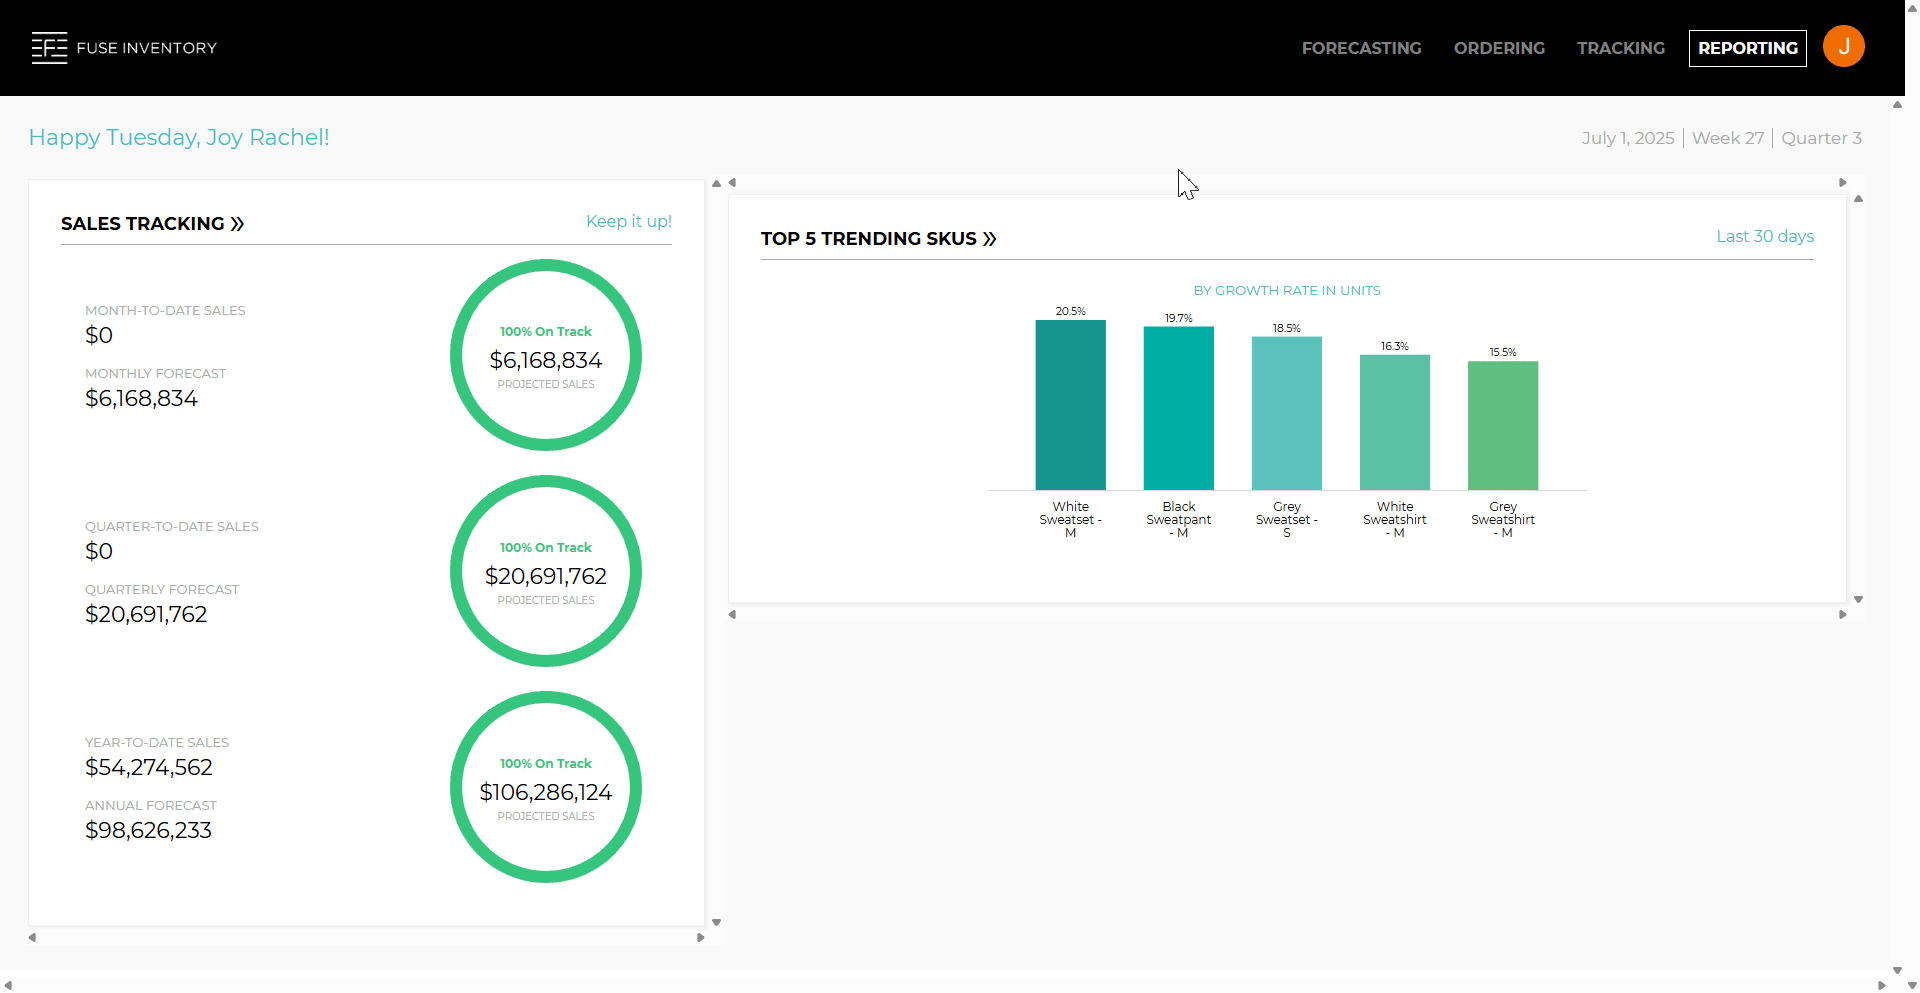Open the Sales Tracking heading link
The image size is (1920, 993).
coord(143,224)
